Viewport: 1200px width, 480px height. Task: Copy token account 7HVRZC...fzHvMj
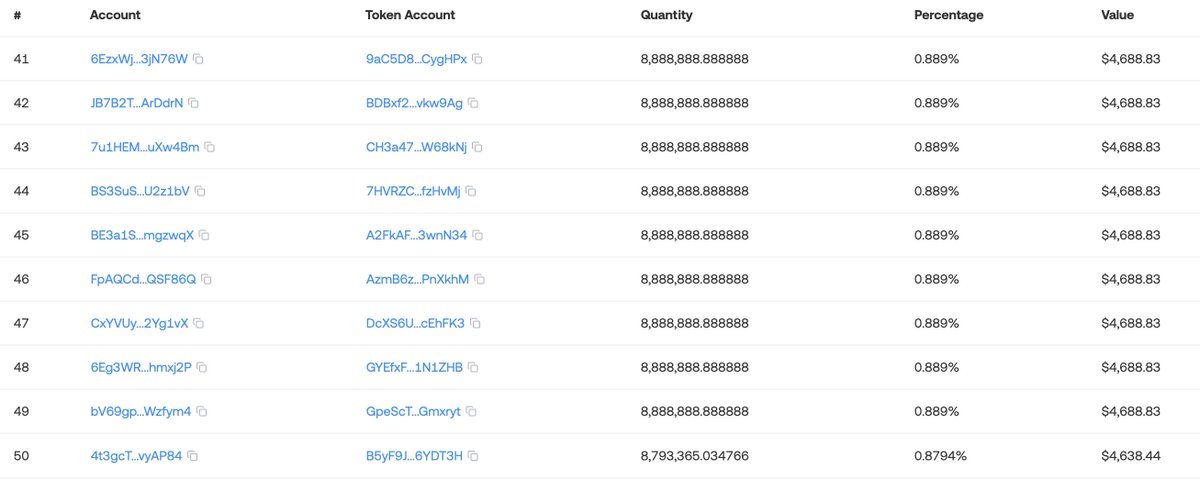470,191
